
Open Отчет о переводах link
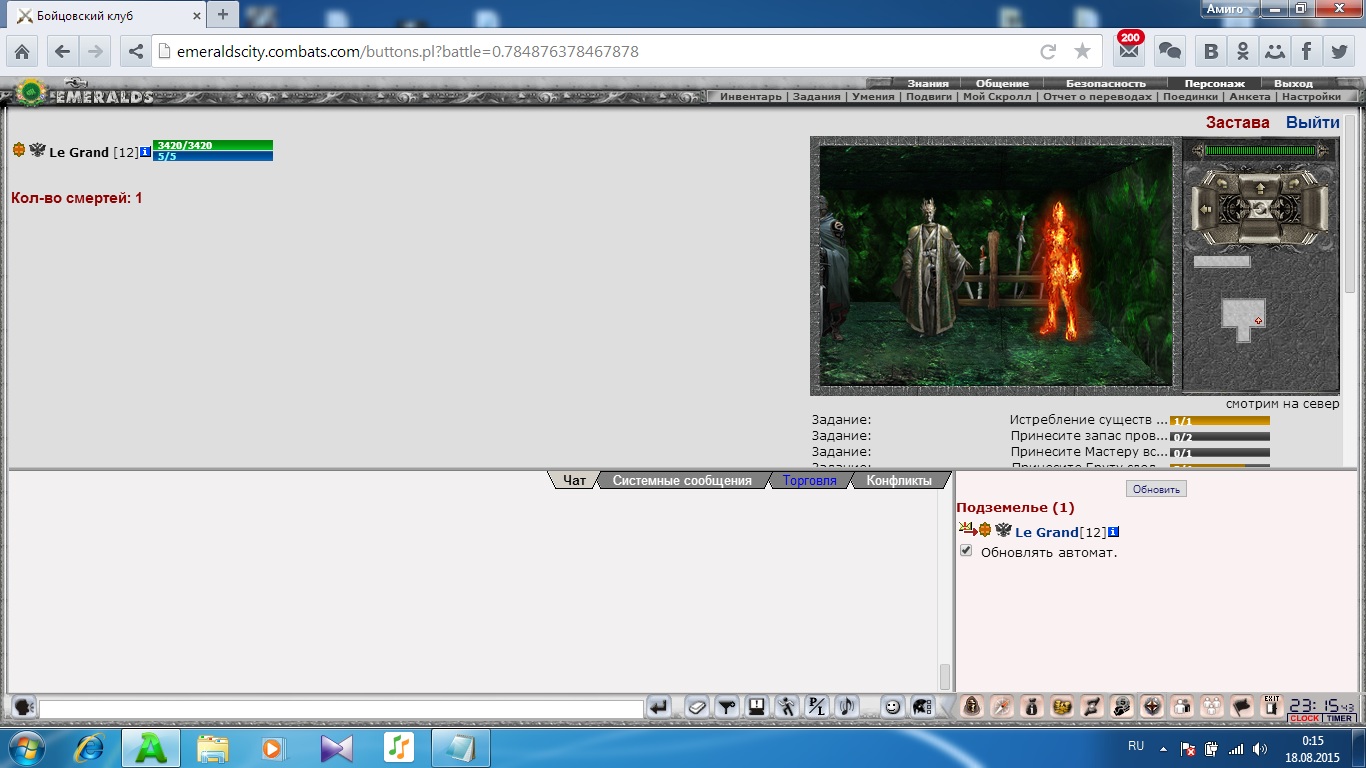pos(1099,97)
